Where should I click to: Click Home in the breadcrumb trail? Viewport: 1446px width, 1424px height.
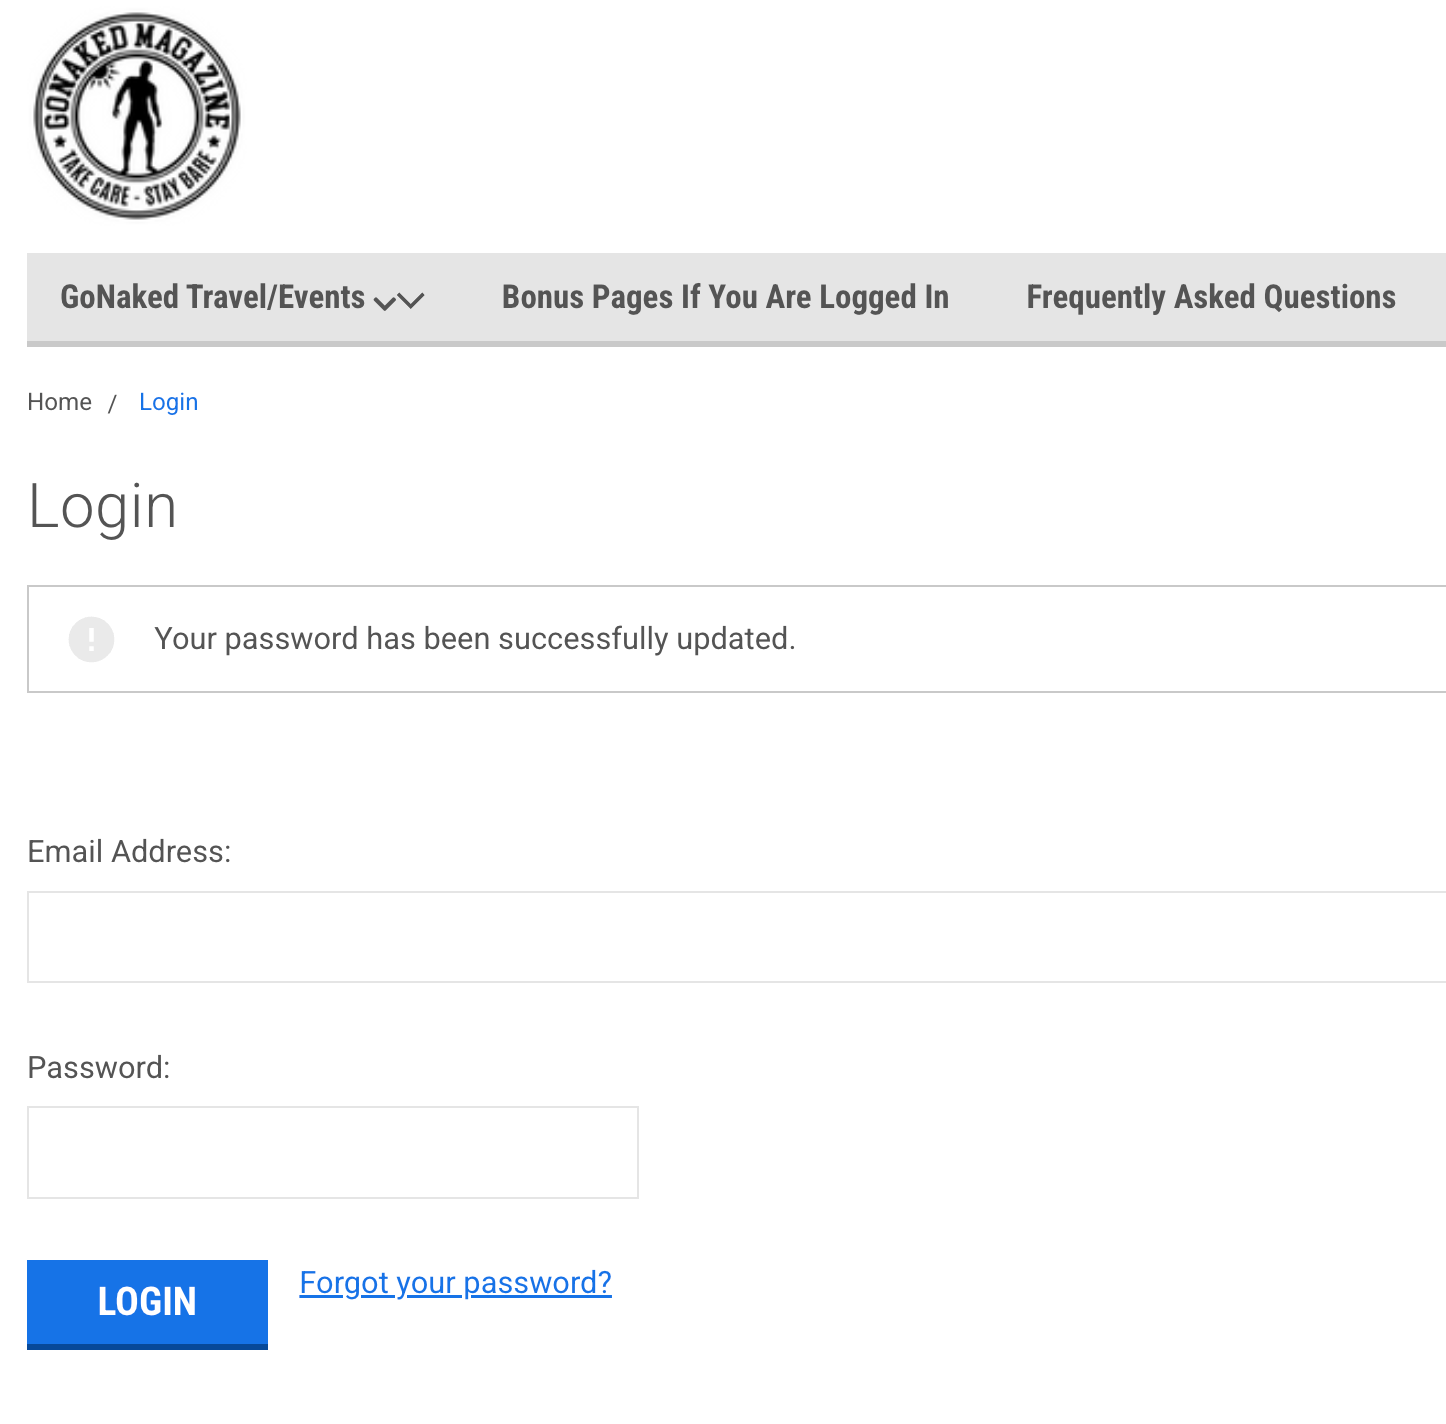point(59,401)
